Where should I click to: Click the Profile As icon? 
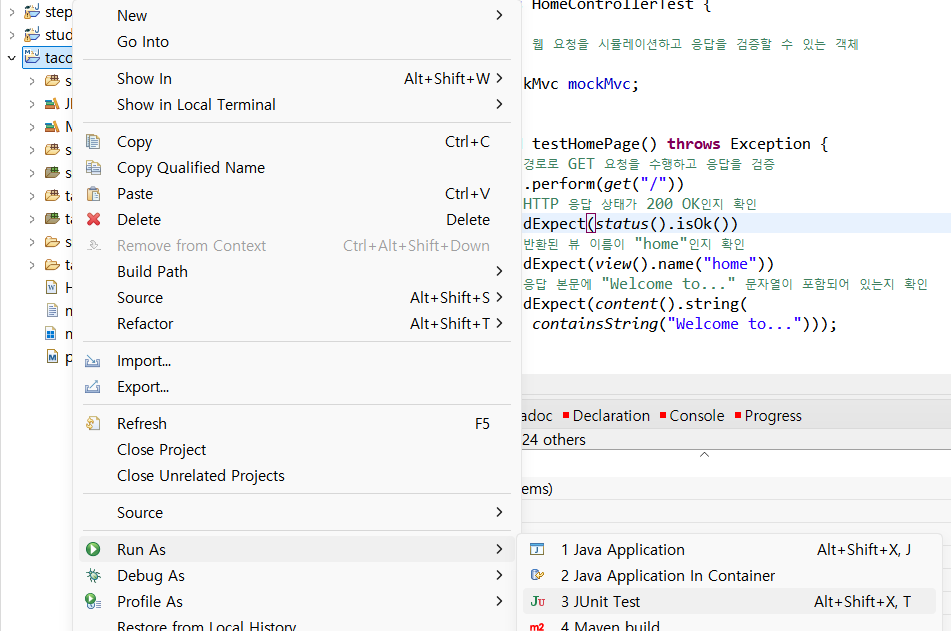coord(93,601)
